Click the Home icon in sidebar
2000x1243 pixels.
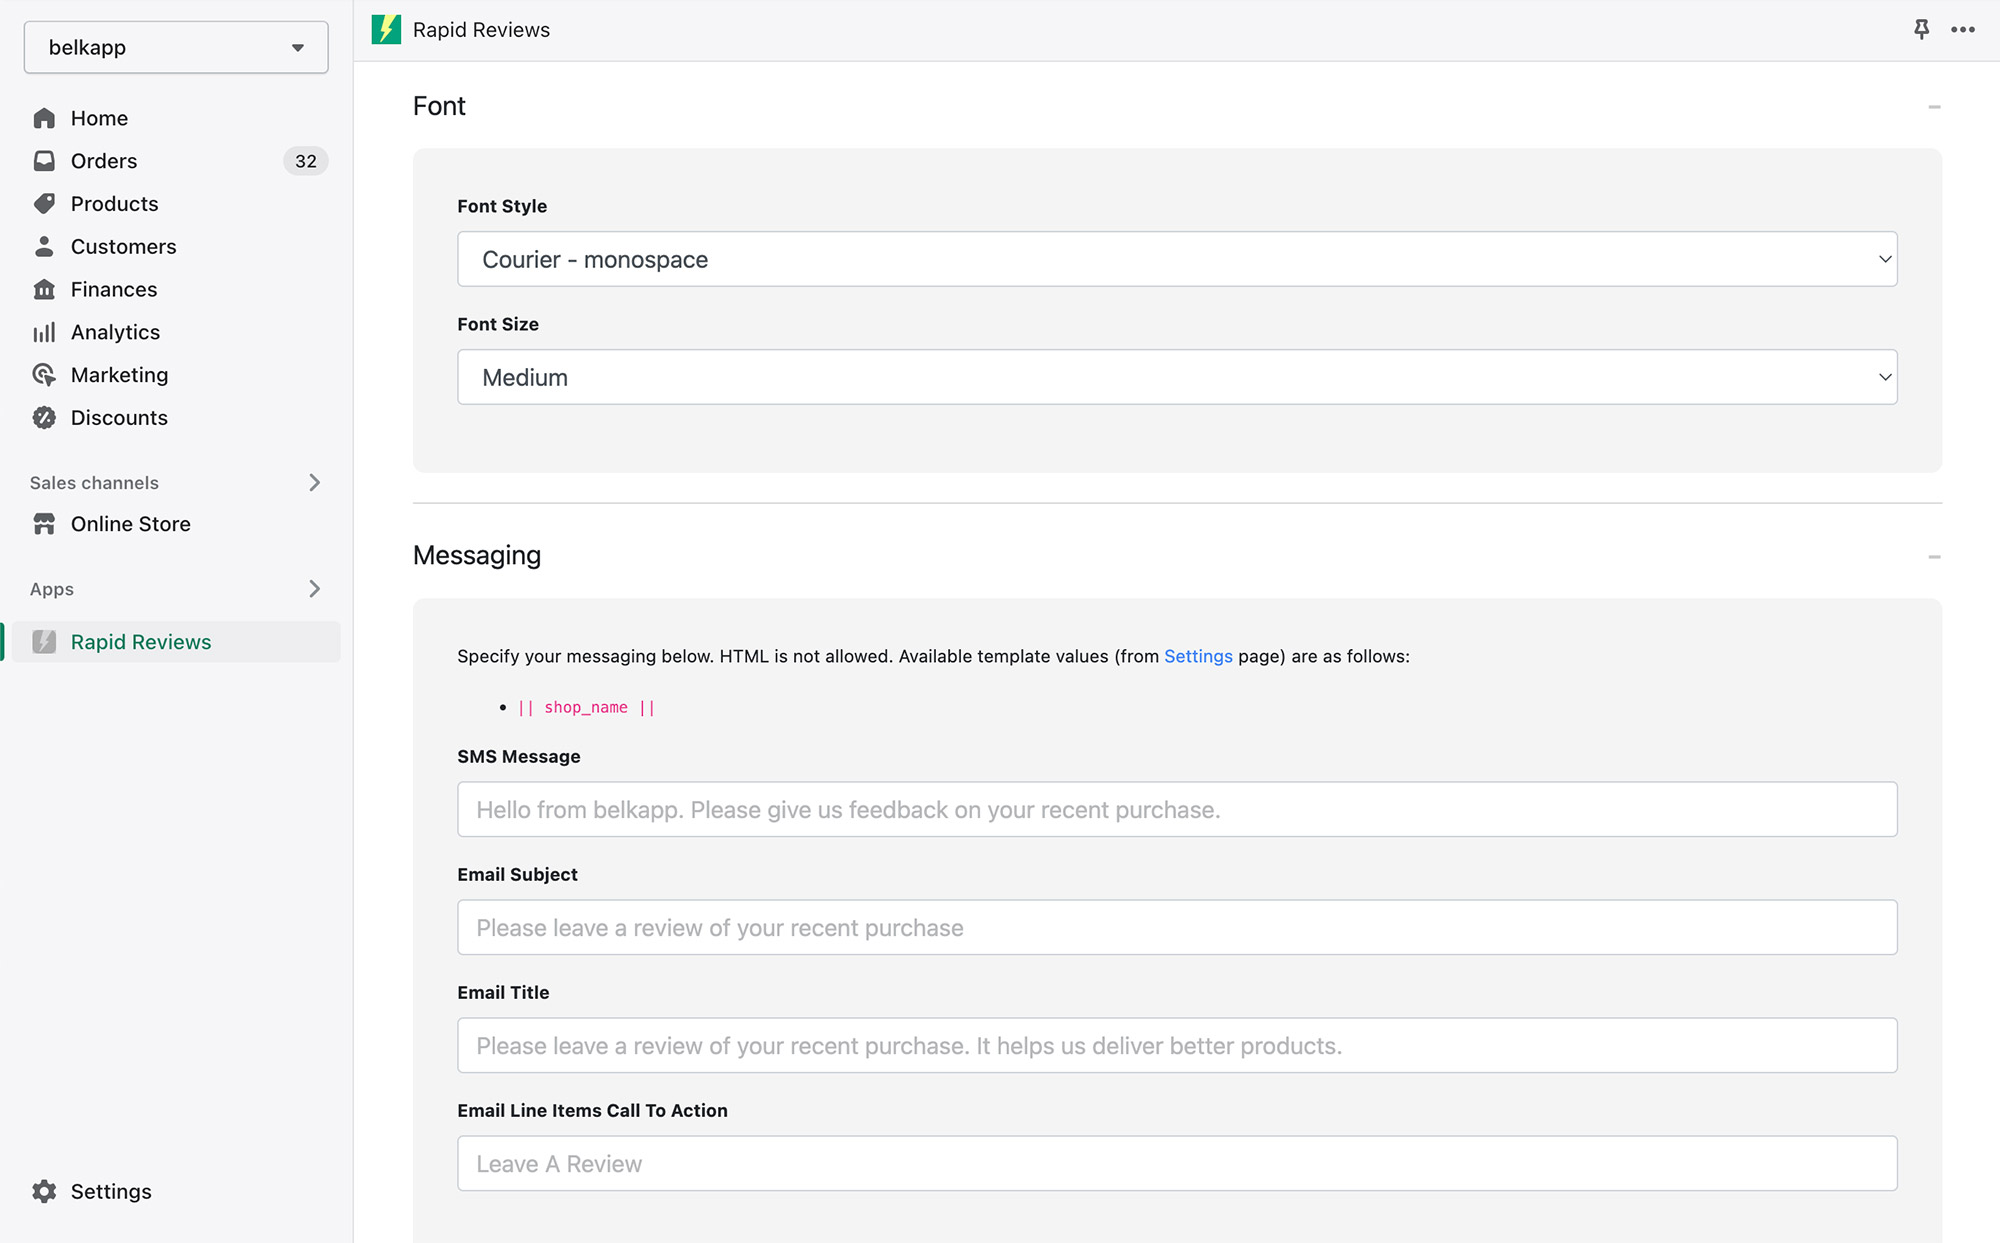point(44,118)
